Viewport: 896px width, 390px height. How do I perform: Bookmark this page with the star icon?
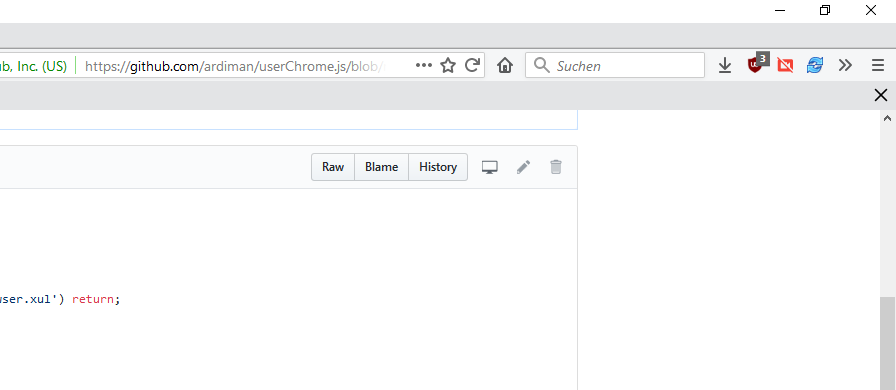pyautogui.click(x=448, y=65)
